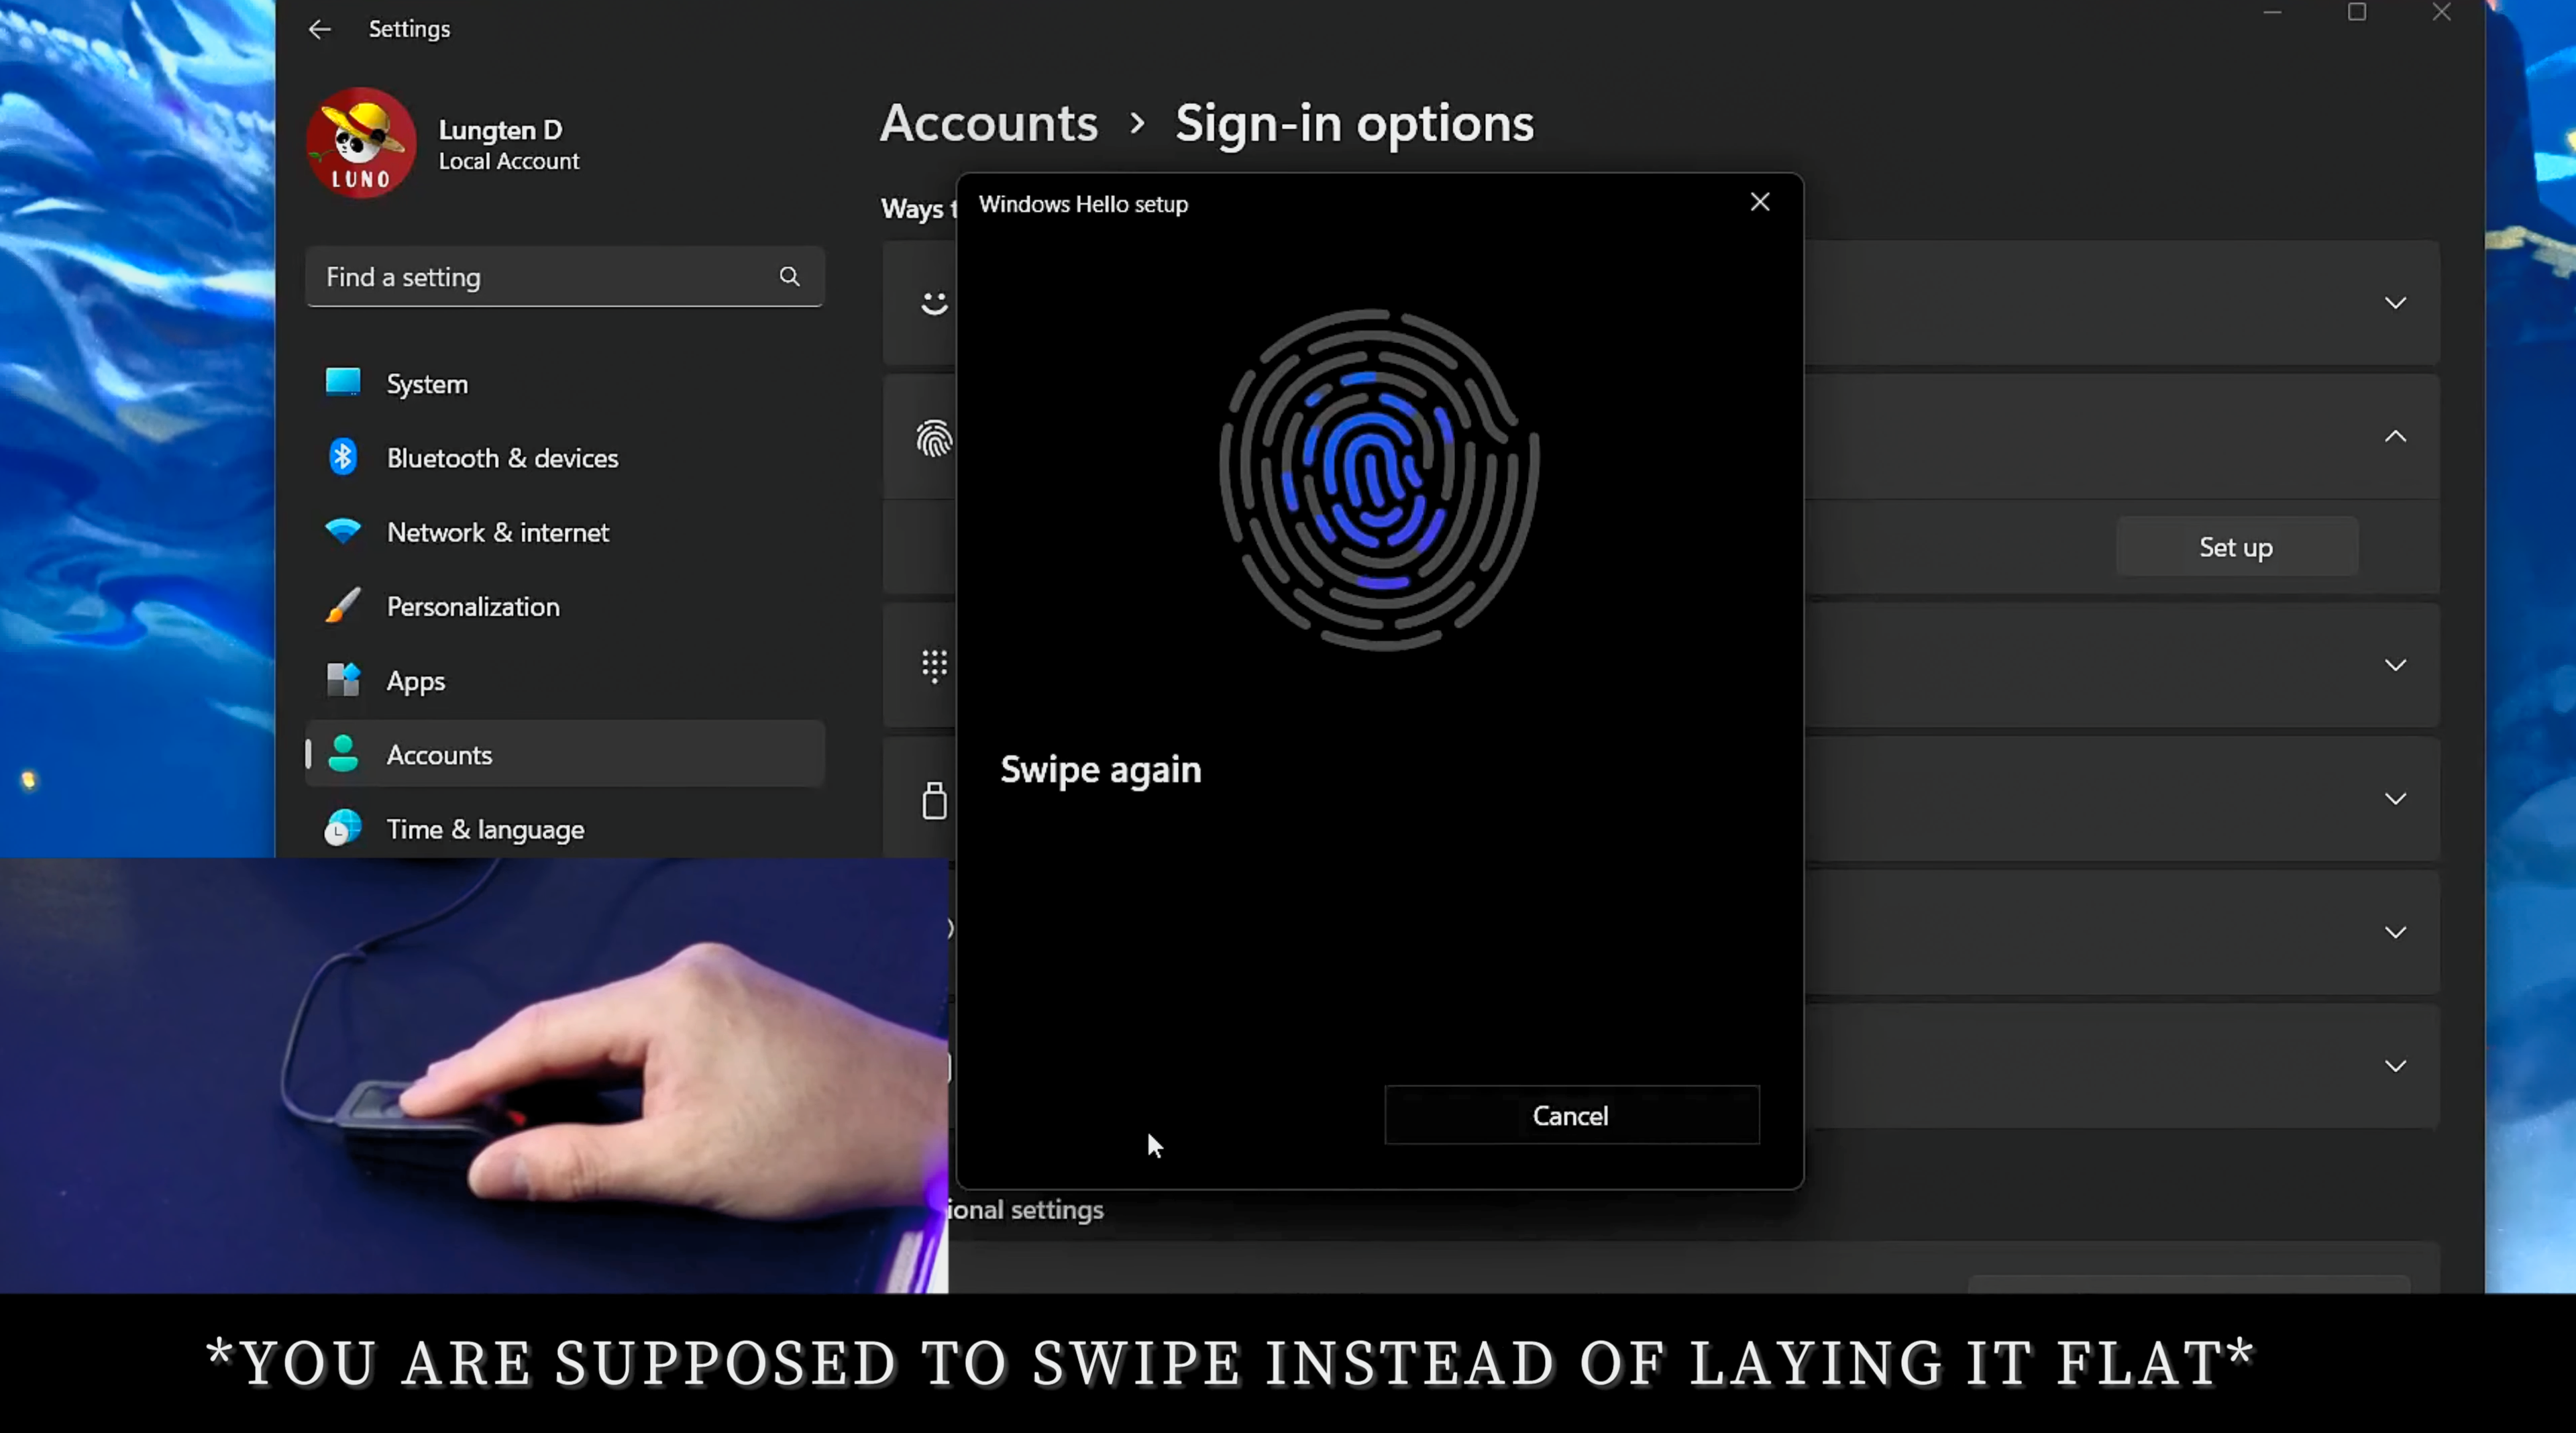Click the Find a setting search field
The width and height of the screenshot is (2576, 1433).
pos(564,277)
